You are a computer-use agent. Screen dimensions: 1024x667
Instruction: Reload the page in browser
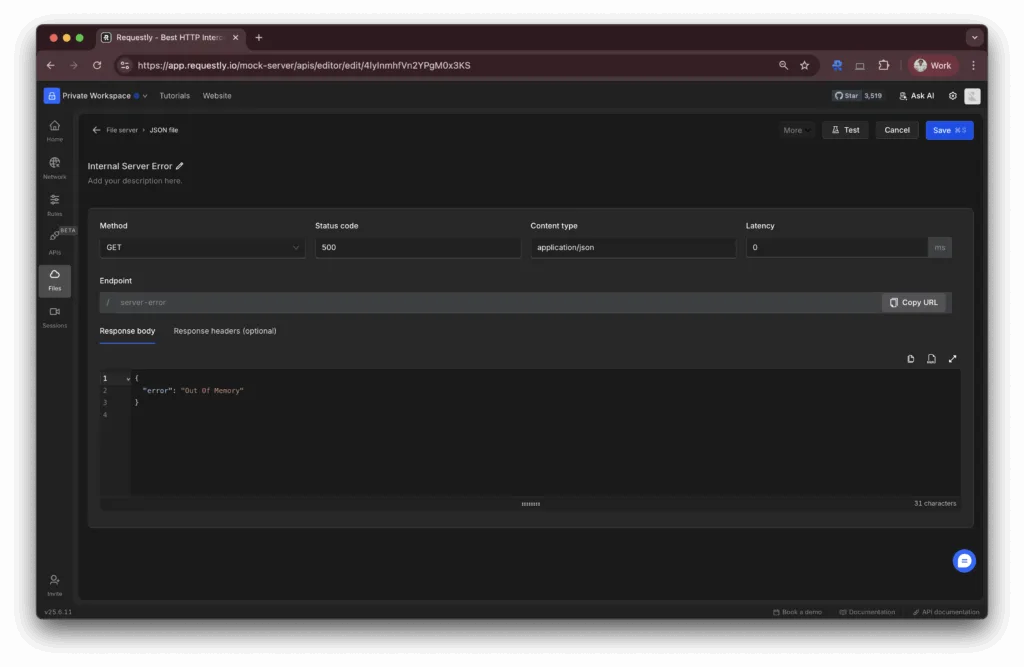97,65
